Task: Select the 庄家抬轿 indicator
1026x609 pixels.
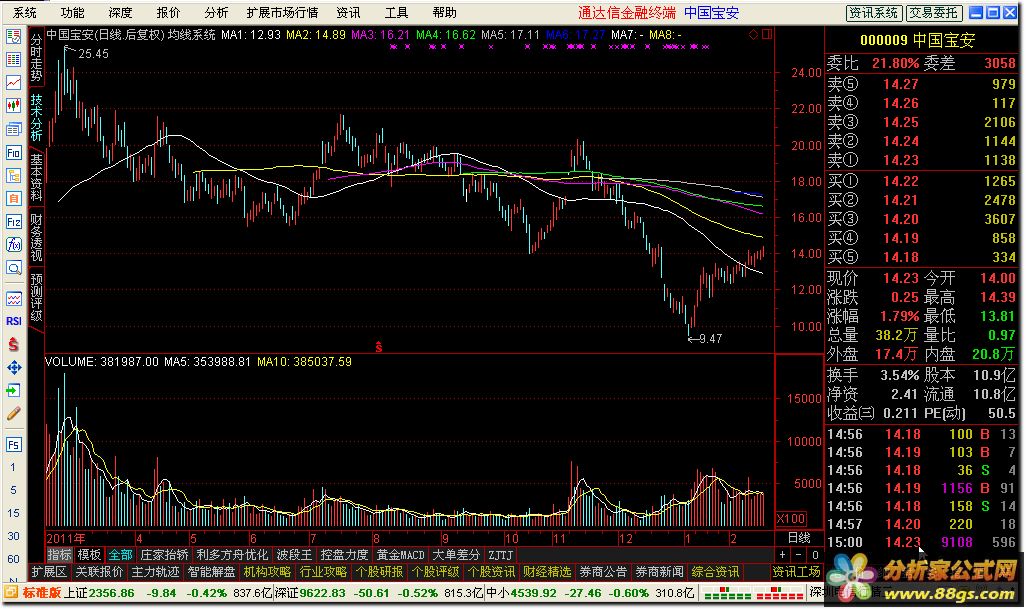Action: click(164, 555)
